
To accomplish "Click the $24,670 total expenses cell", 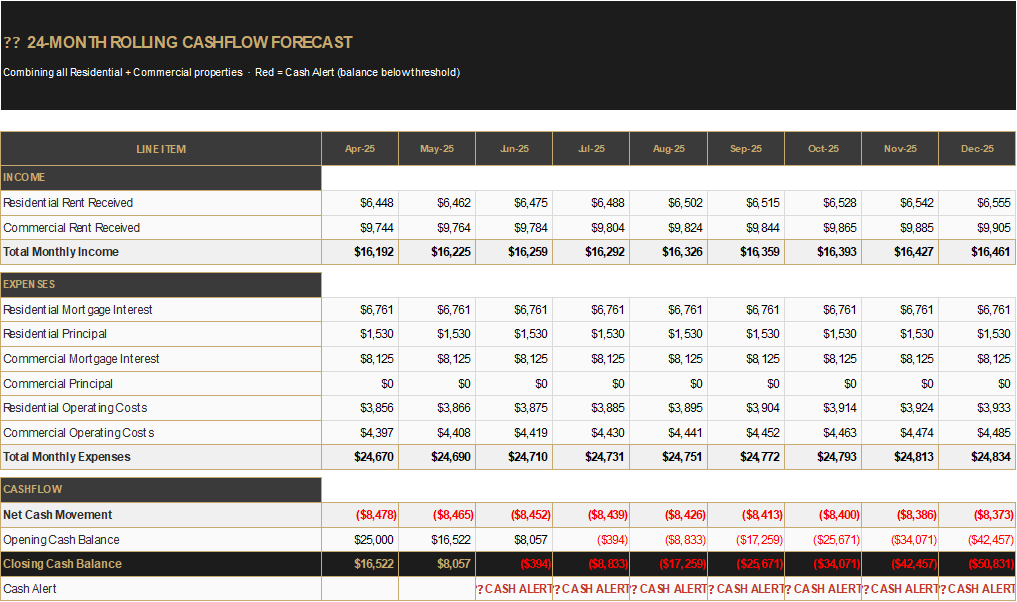I will 360,457.
